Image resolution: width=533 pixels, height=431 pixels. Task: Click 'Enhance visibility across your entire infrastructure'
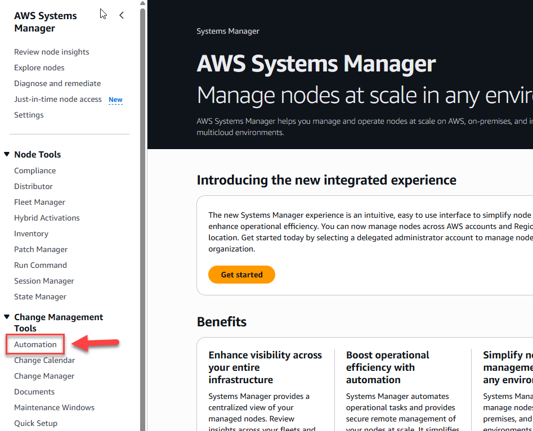pyautogui.click(x=265, y=367)
